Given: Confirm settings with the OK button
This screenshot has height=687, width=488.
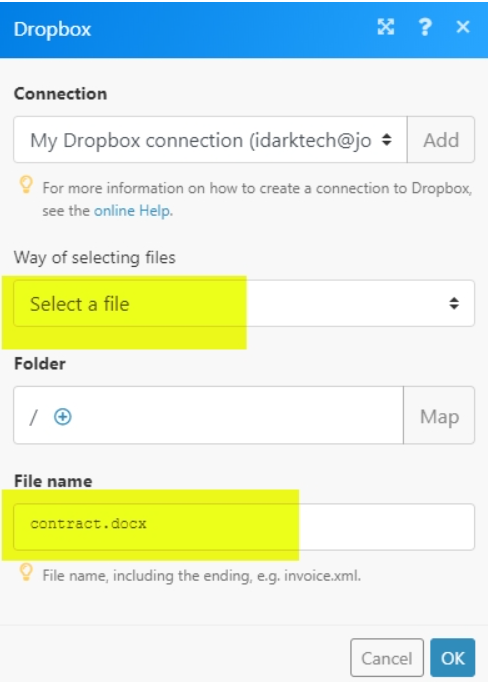Looking at the screenshot, I should pyautogui.click(x=453, y=658).
